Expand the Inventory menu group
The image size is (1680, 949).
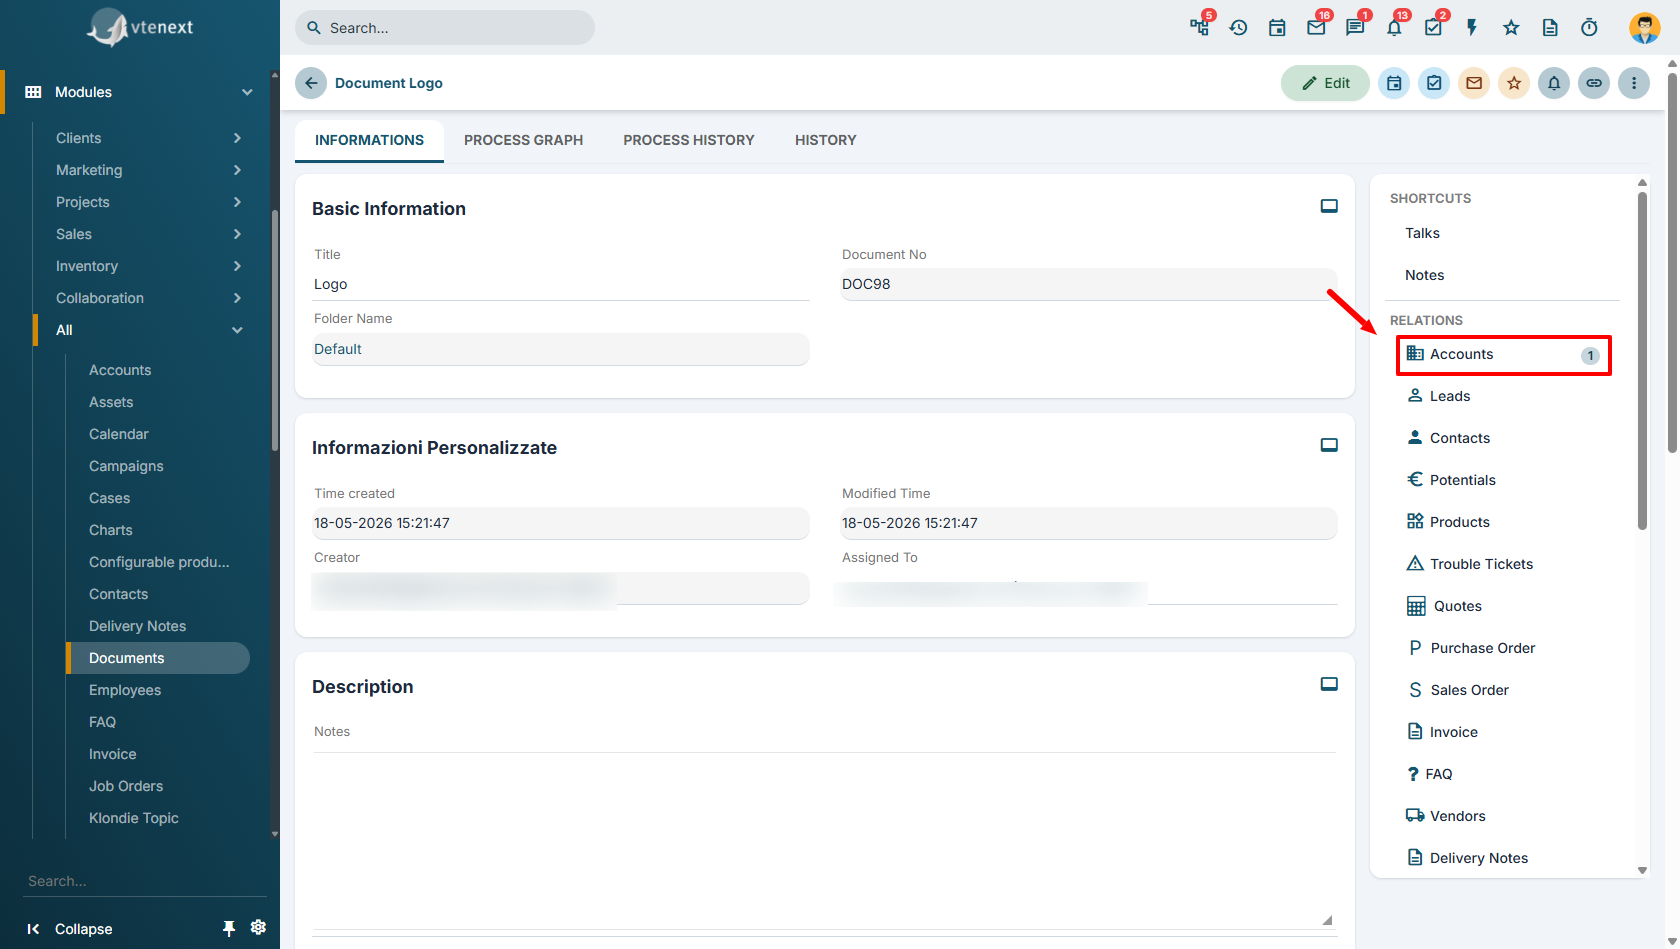coord(148,266)
